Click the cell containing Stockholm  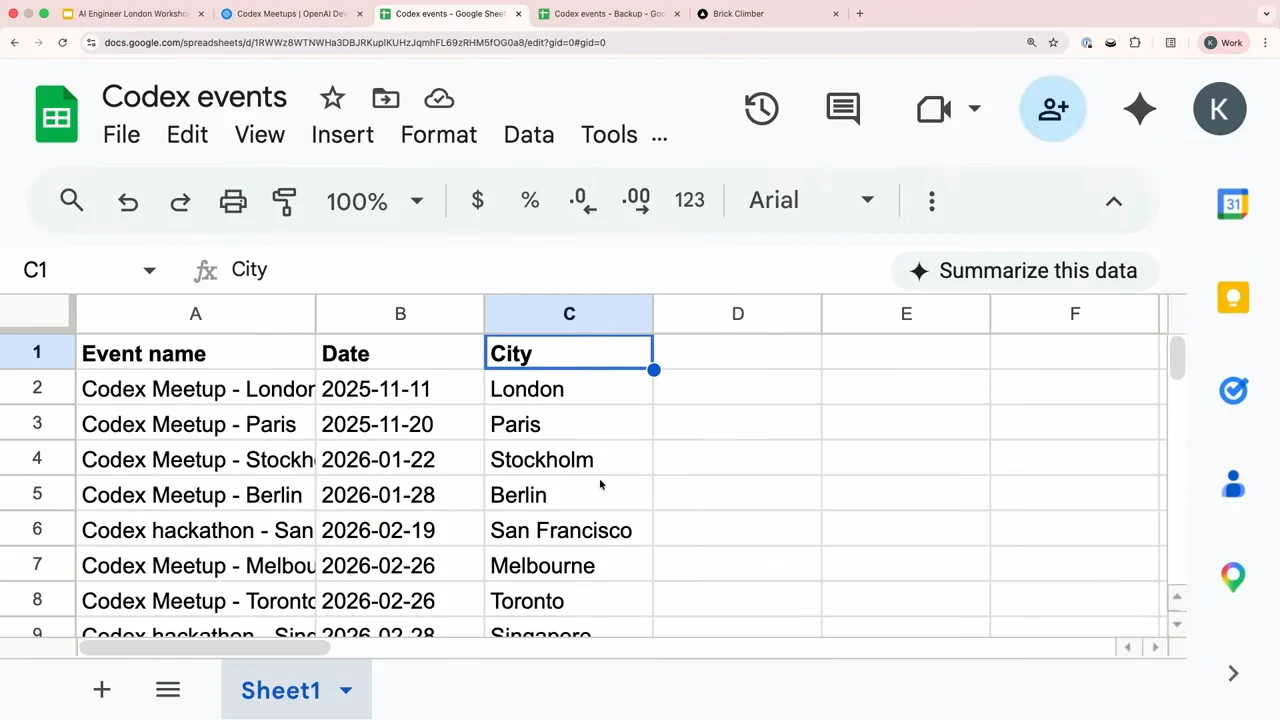coord(568,459)
